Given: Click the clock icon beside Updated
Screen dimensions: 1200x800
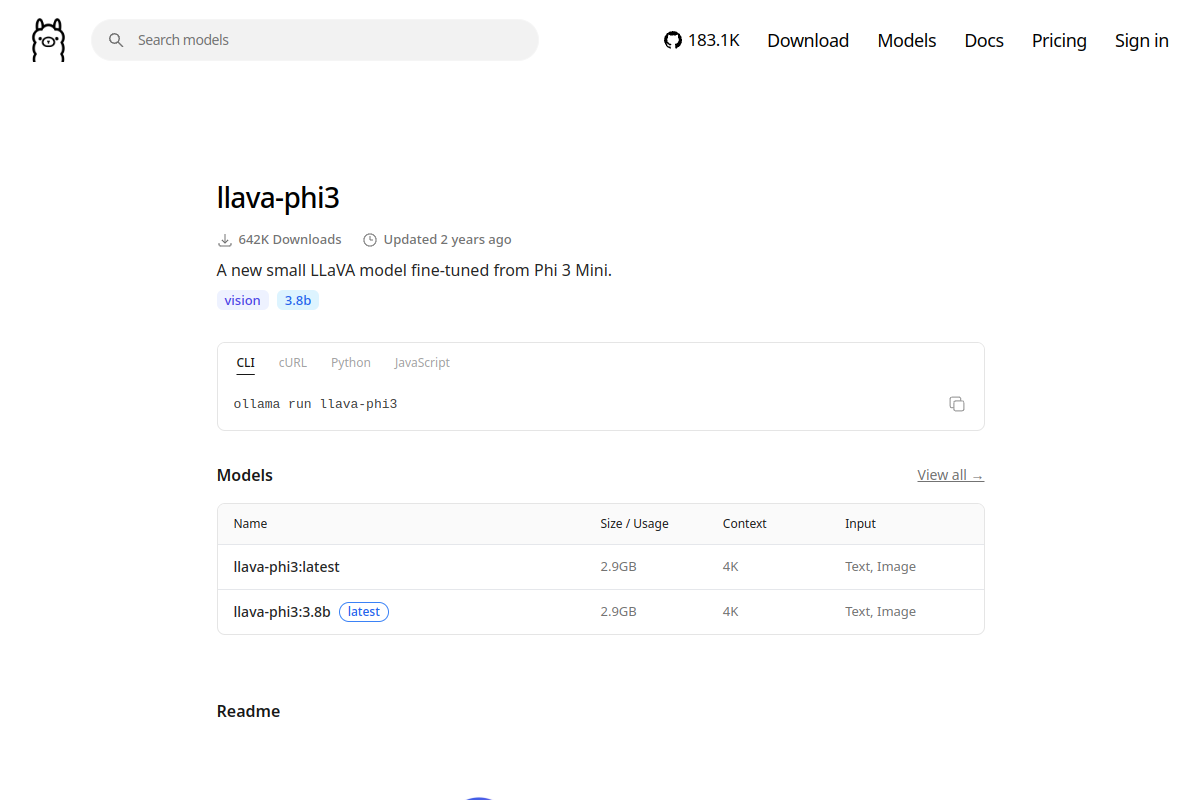Looking at the screenshot, I should click(x=370, y=240).
